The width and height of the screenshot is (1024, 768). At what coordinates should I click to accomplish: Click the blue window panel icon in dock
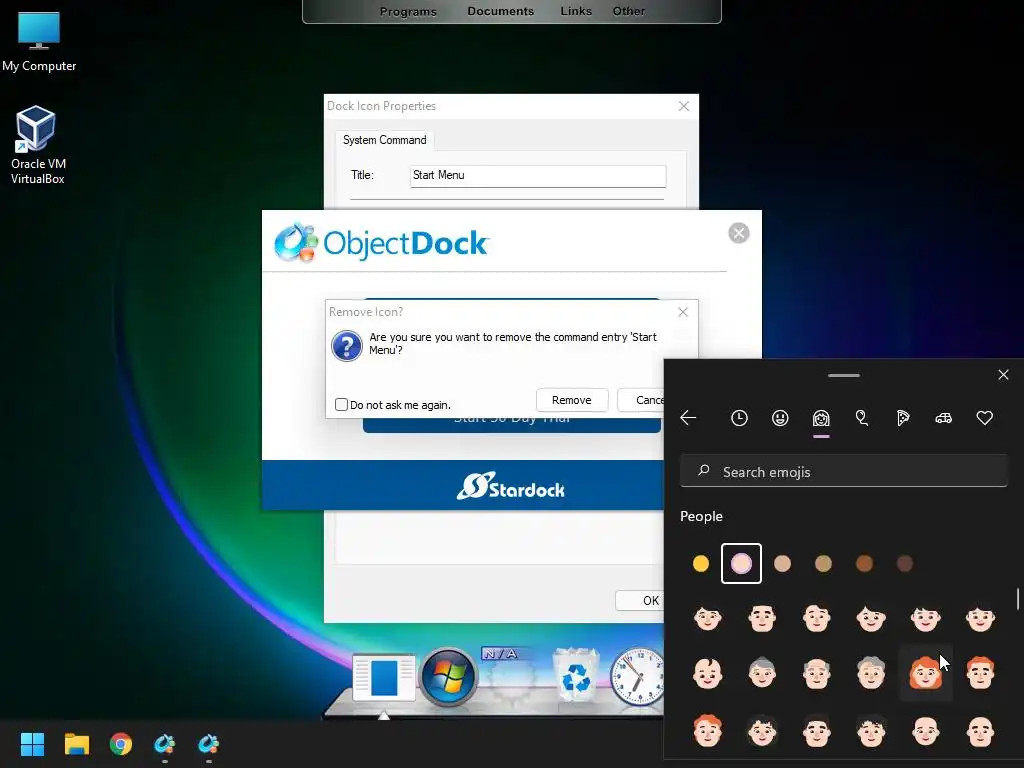(384, 678)
